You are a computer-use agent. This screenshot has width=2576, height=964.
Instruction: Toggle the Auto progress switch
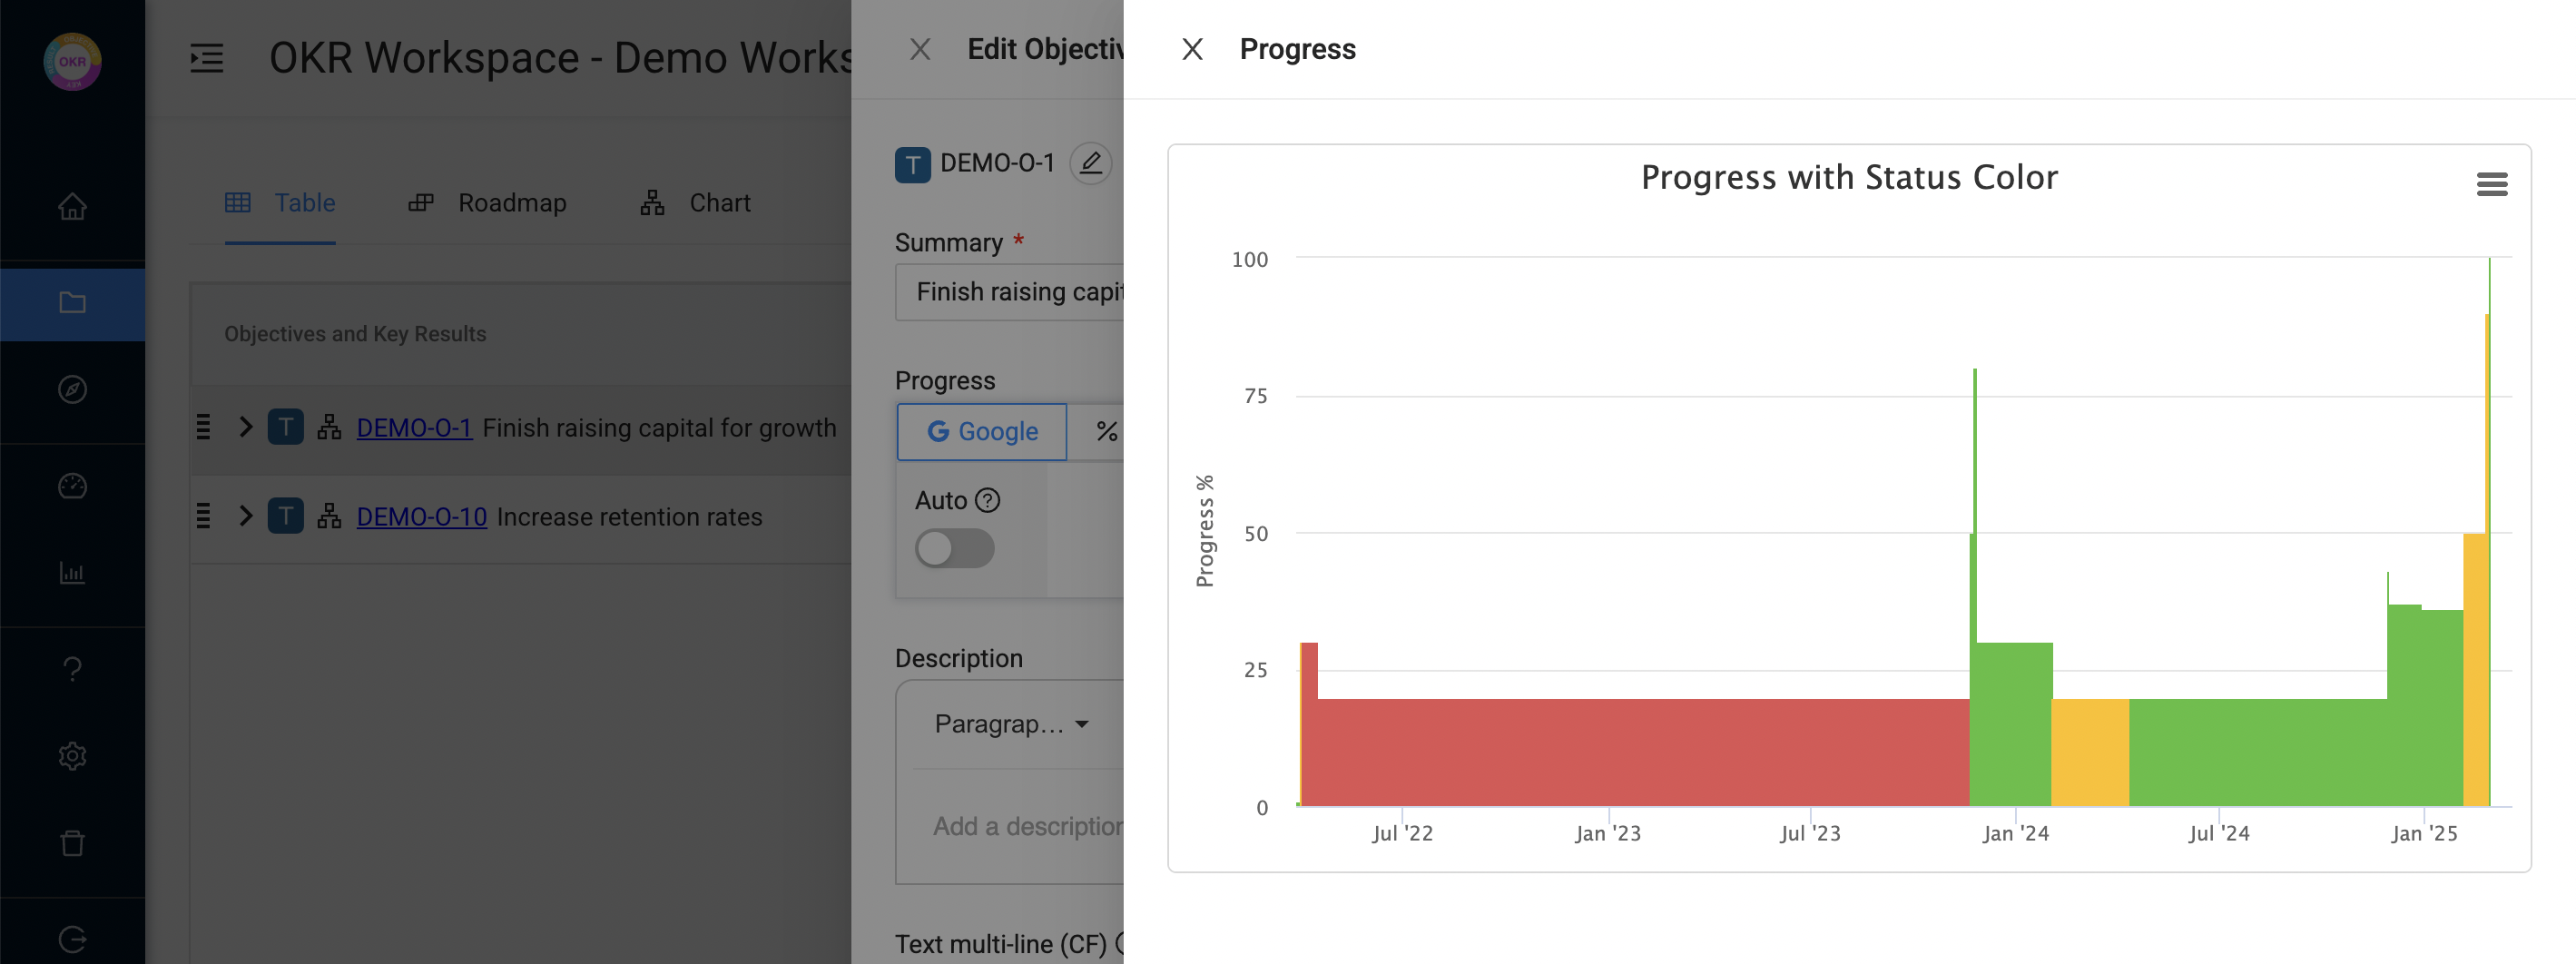[954, 548]
